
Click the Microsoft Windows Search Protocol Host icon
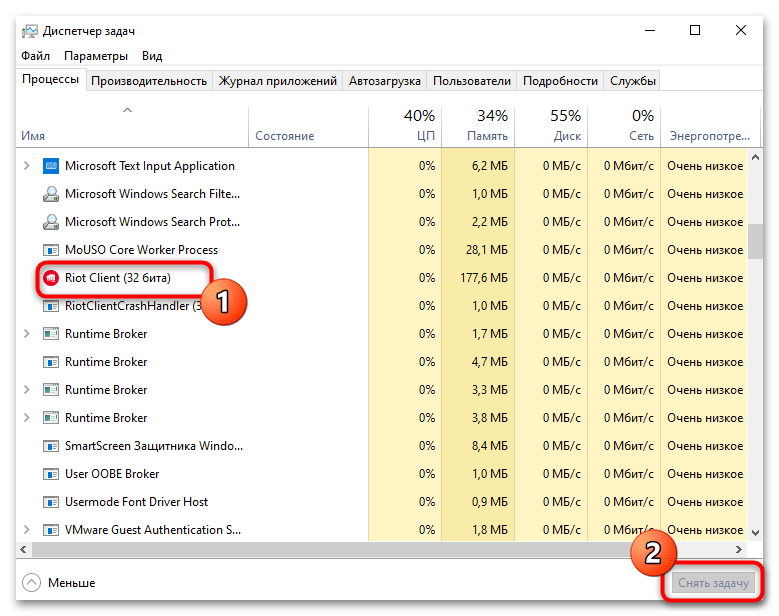(x=51, y=222)
